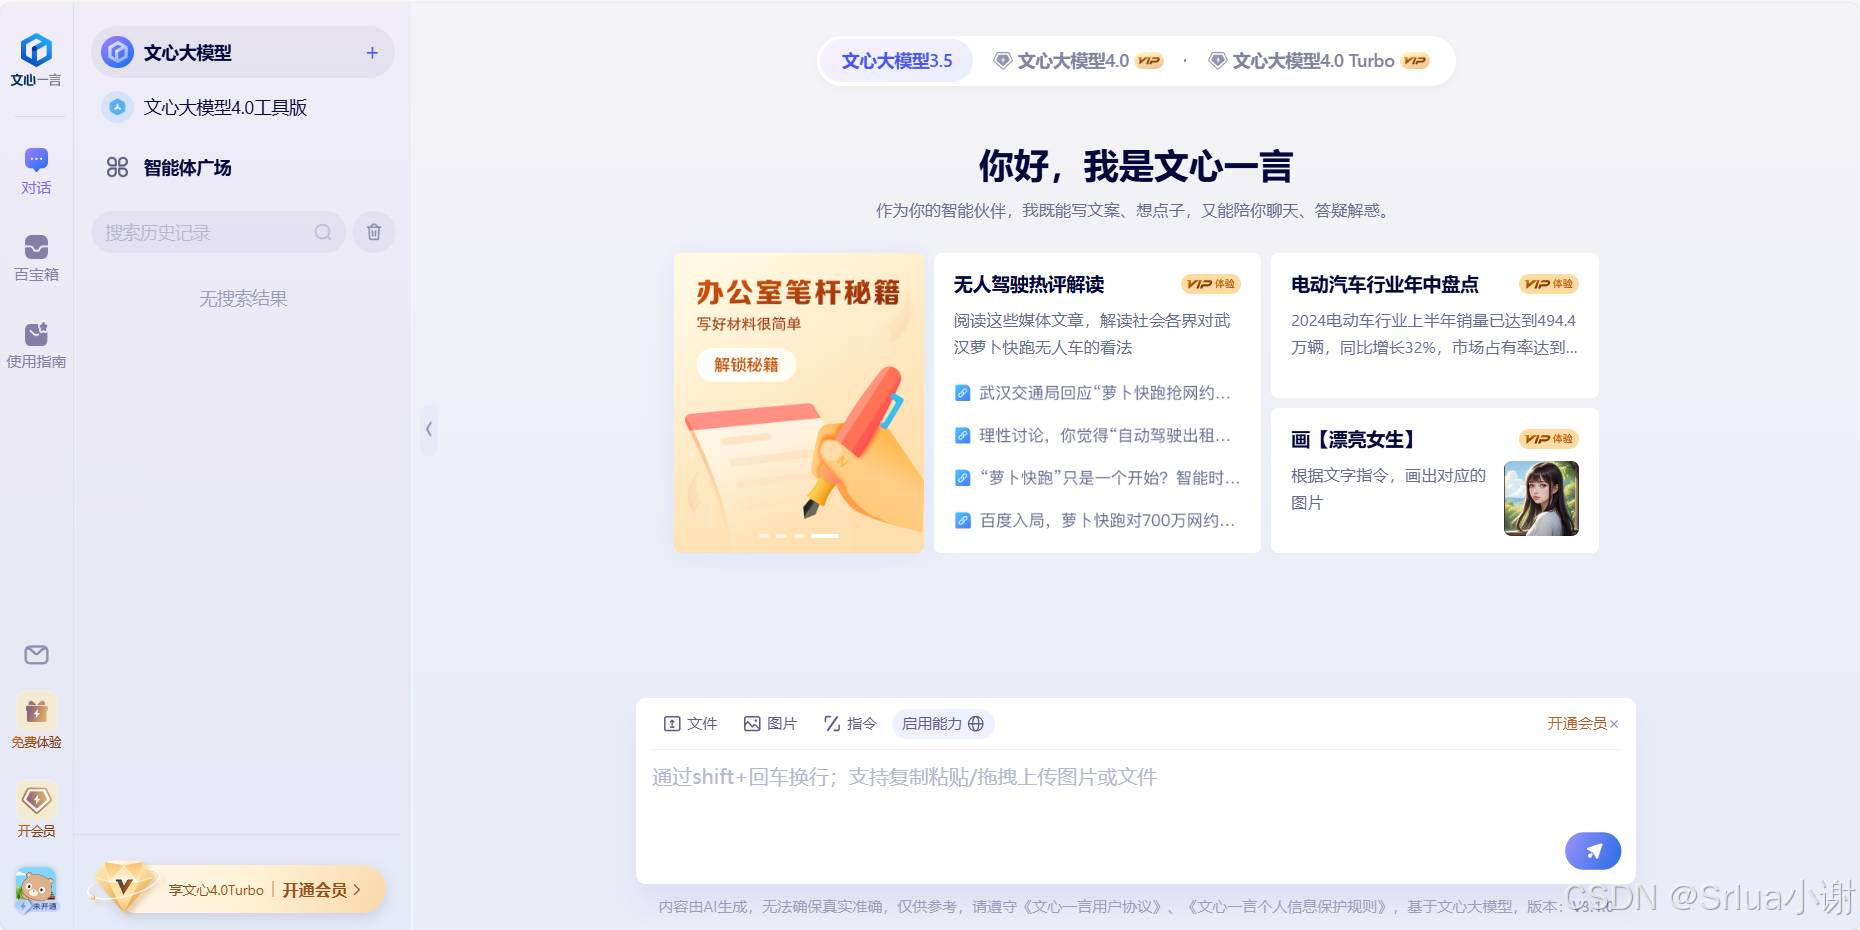
Task: Click the girl portrait thumbnail
Action: coord(1541,498)
